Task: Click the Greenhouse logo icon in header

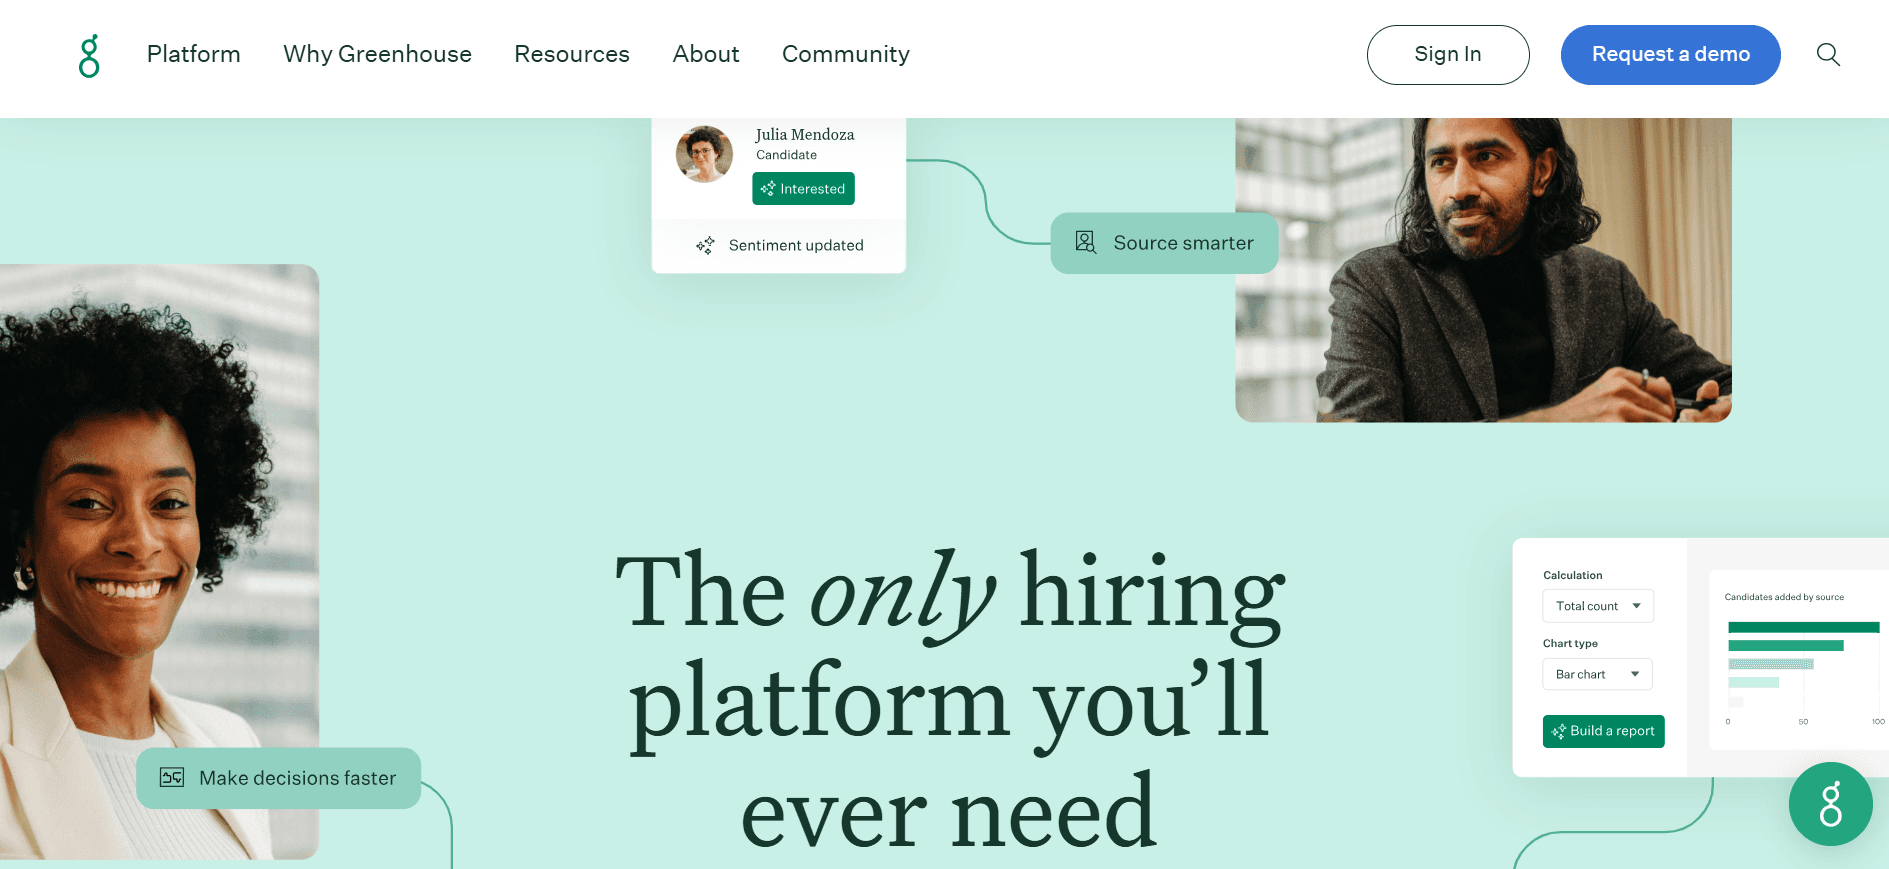Action: [x=89, y=55]
